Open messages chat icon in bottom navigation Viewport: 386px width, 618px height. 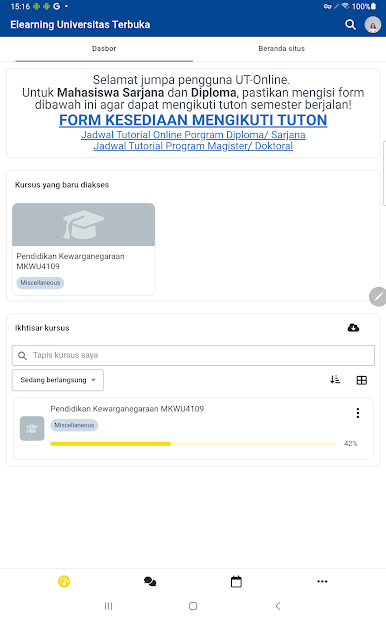click(x=150, y=581)
